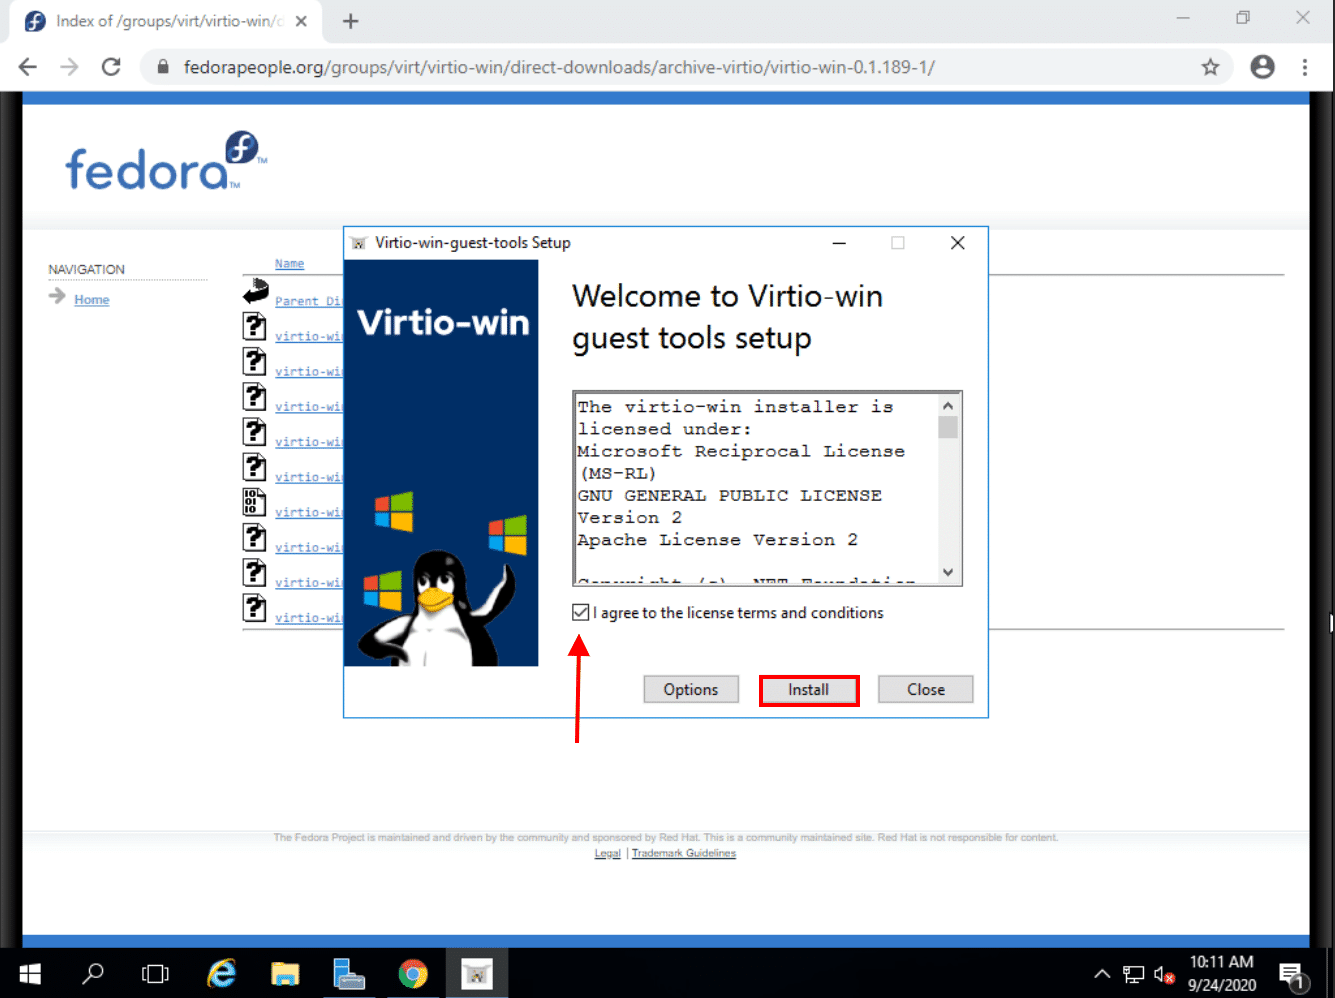
Task: Check the license agreement checkbox
Action: coord(580,613)
